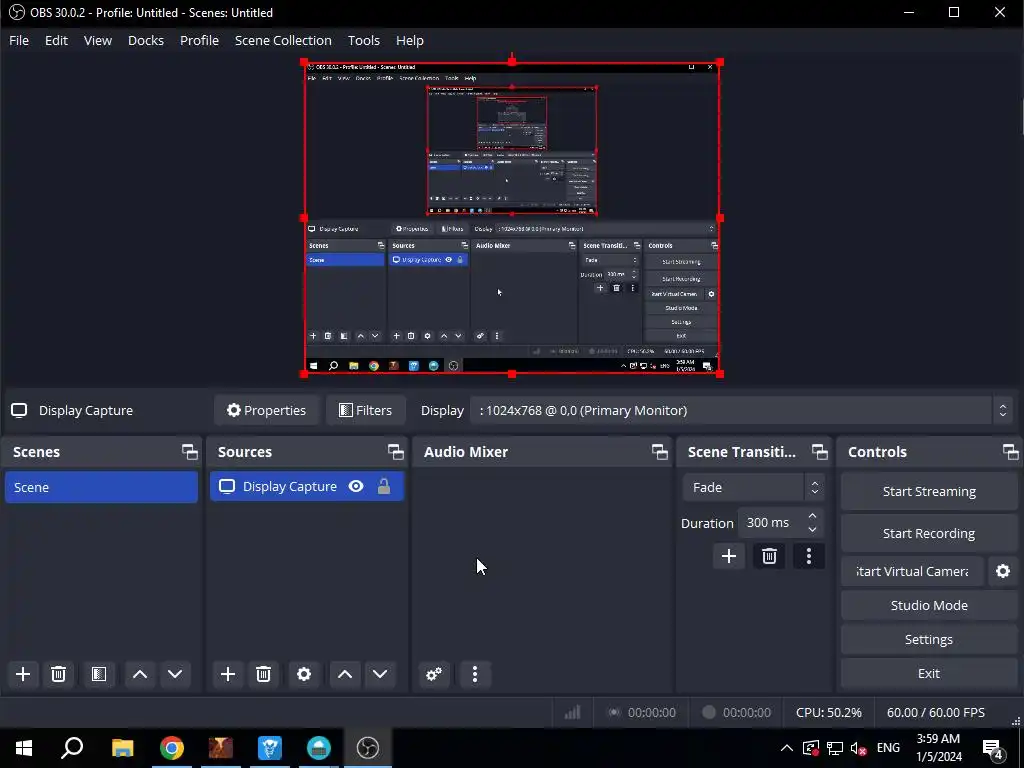Open File Explorer from the taskbar
Image resolution: width=1024 pixels, height=768 pixels.
pyautogui.click(x=123, y=748)
